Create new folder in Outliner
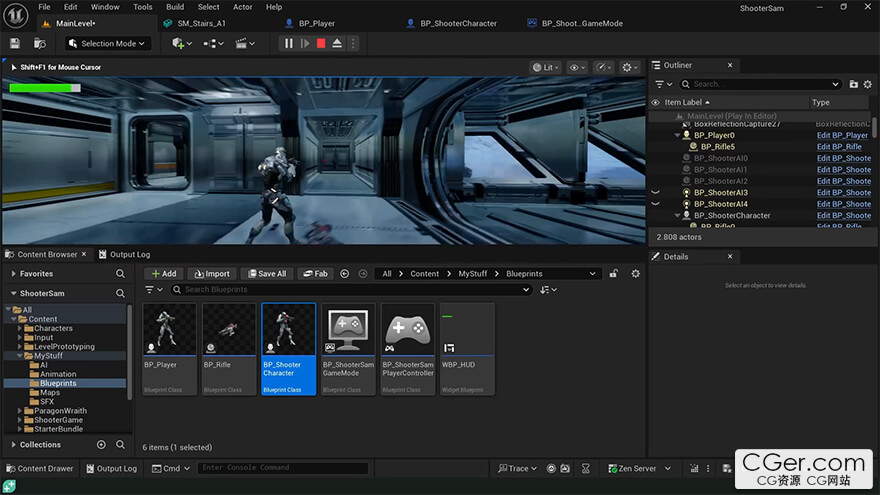Screen dimensions: 880x495 click(x=853, y=84)
